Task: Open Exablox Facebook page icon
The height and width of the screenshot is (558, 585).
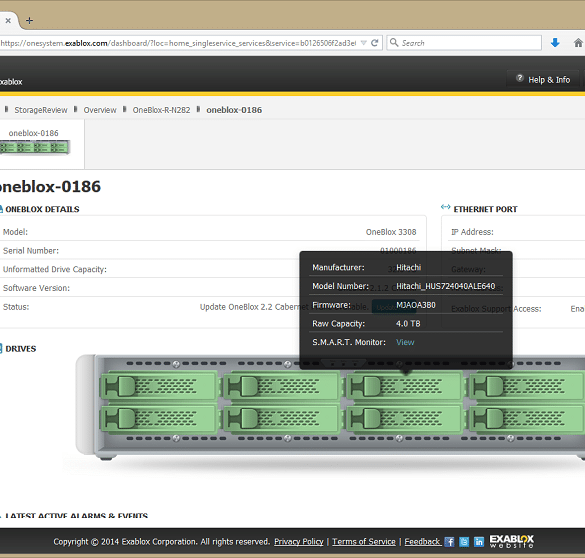Action: [450, 542]
